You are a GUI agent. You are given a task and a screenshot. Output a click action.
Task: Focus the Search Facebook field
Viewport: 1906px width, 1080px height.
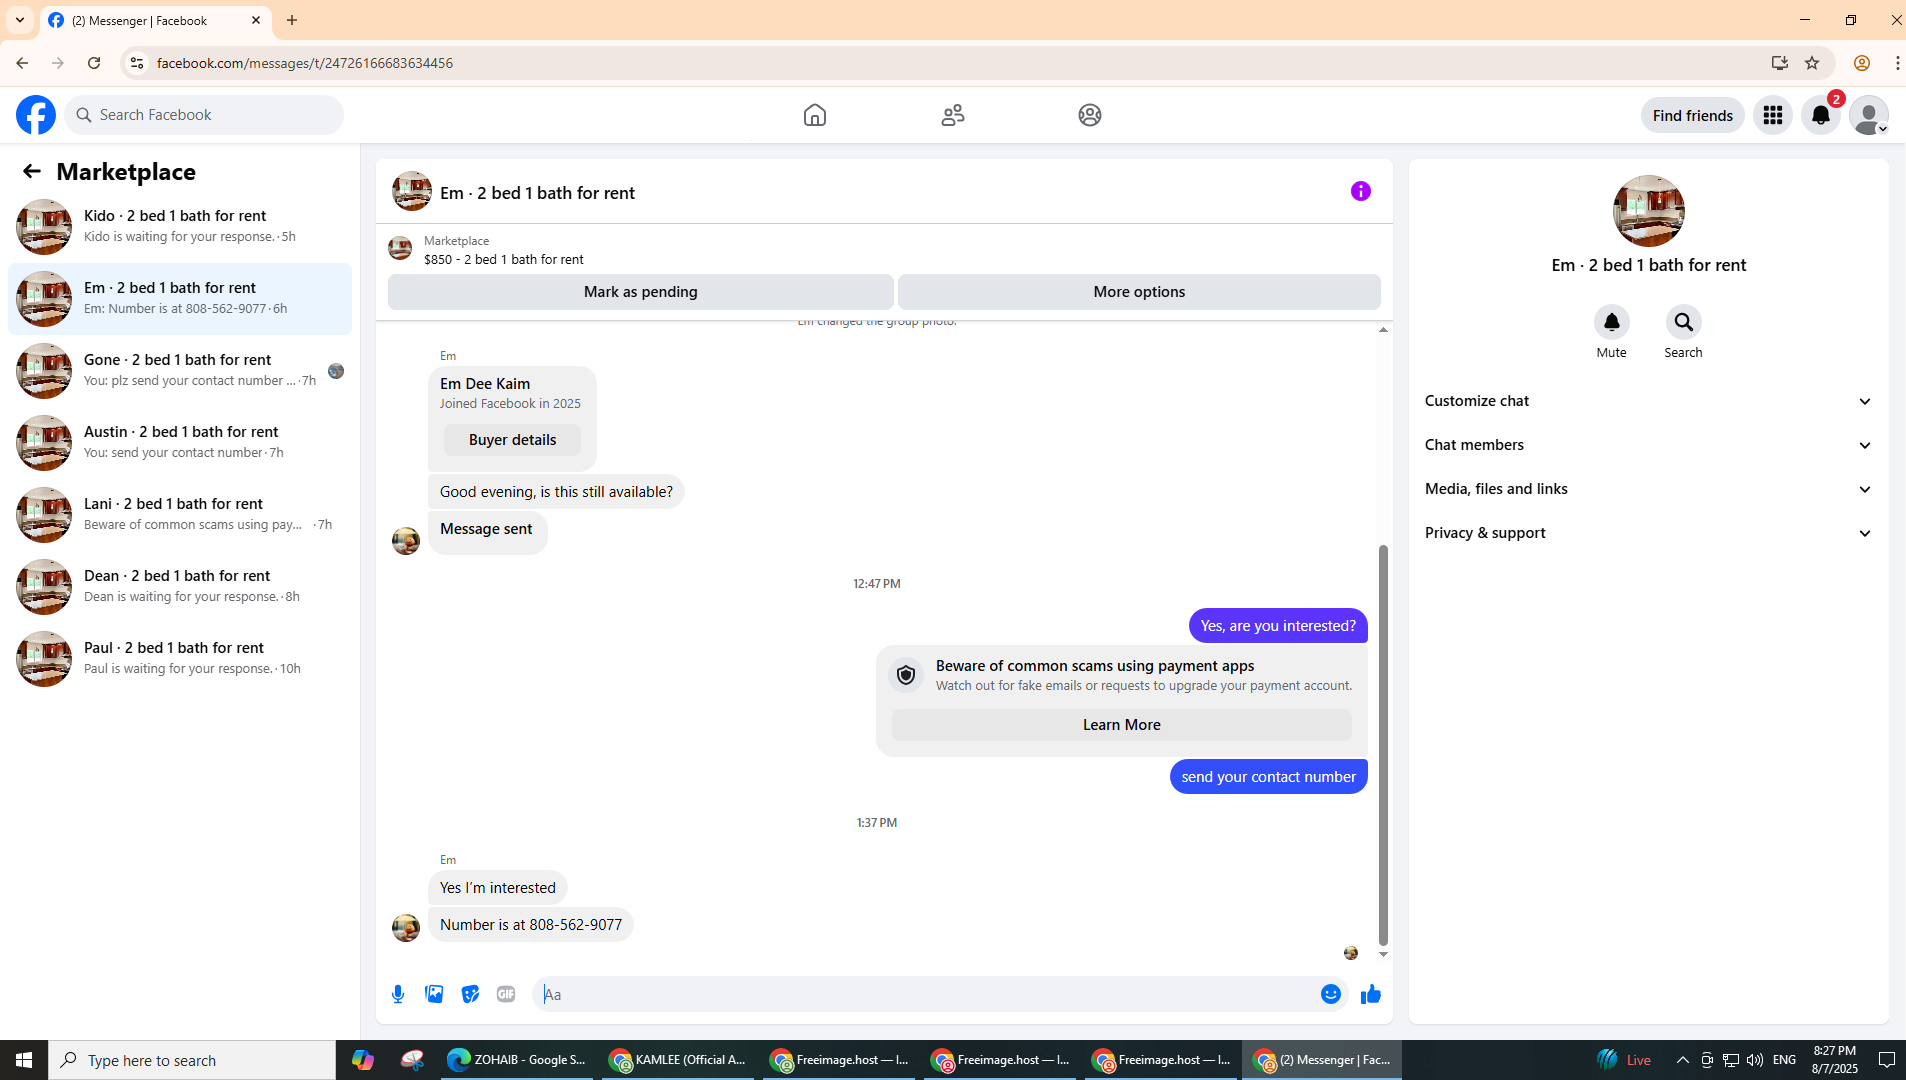point(204,115)
